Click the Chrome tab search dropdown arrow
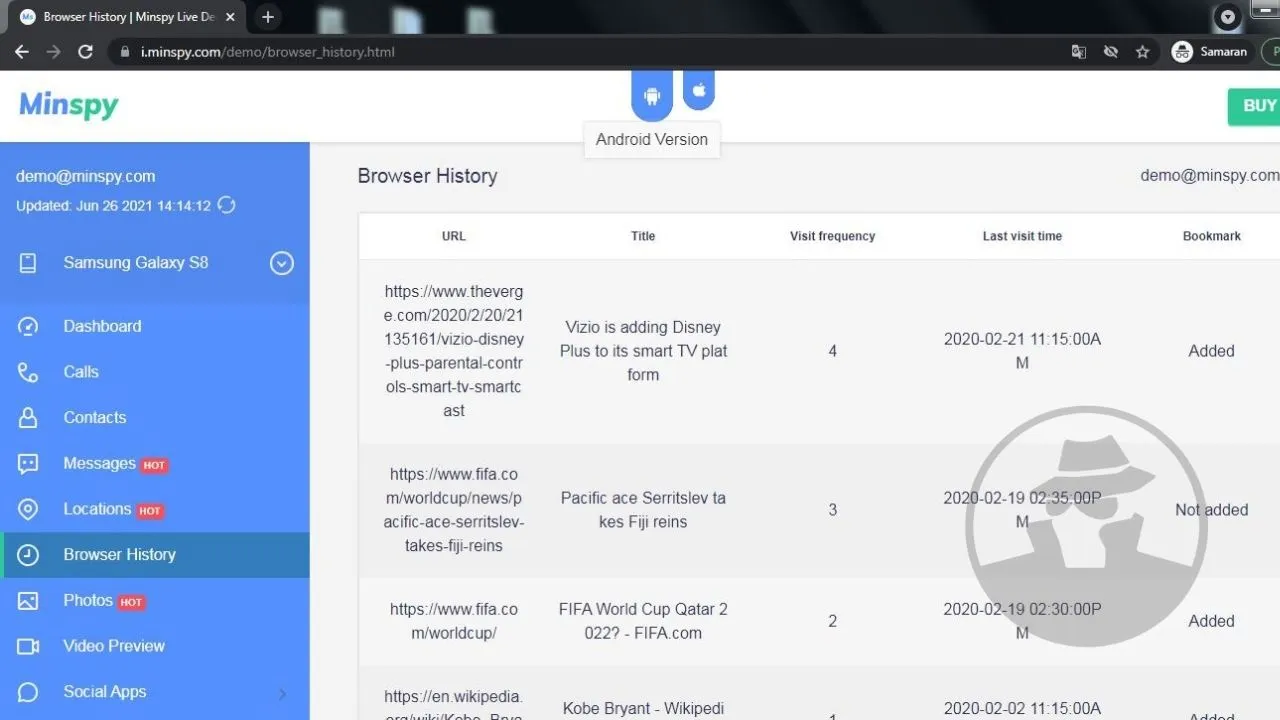Screen dimensions: 1280x720 click(1228, 17)
